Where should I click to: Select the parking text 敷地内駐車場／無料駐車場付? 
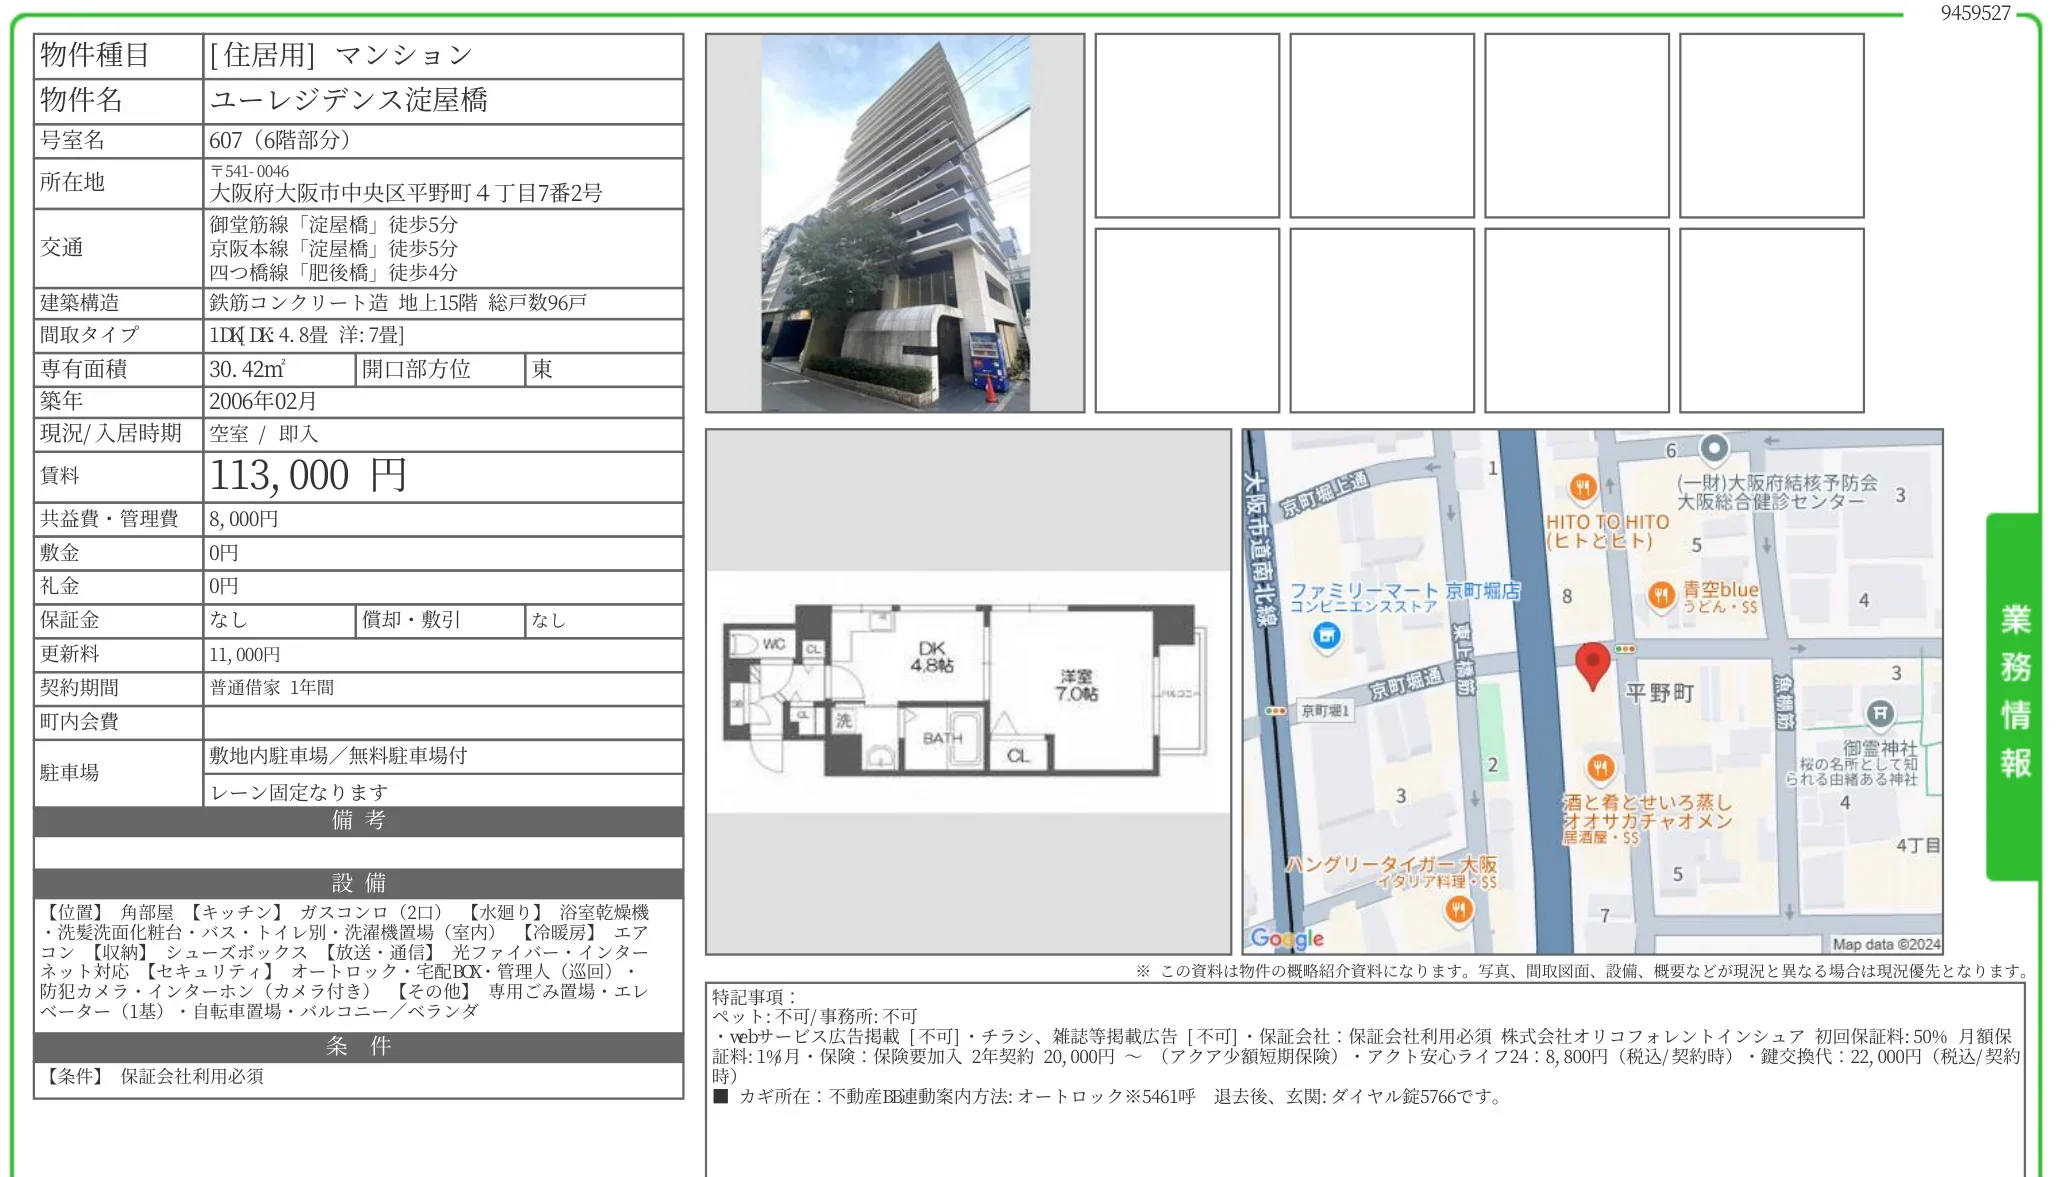[338, 756]
